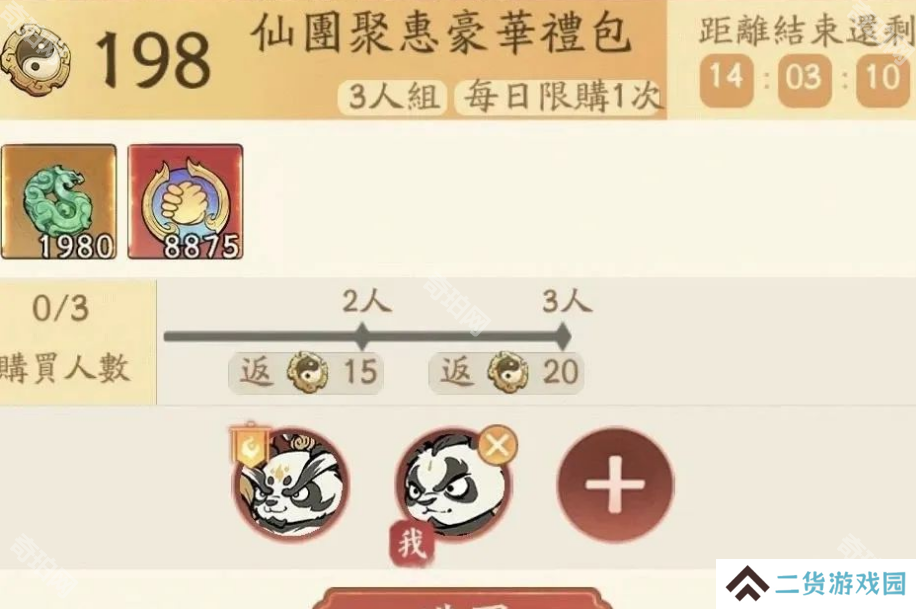Remove my panda avatar with the X badge
916x609 pixels.
point(497,445)
